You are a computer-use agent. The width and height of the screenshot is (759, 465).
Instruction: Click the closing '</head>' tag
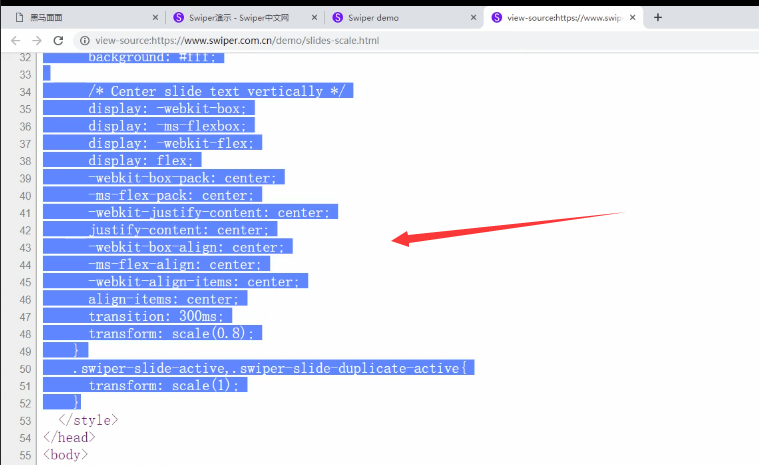[x=69, y=437]
